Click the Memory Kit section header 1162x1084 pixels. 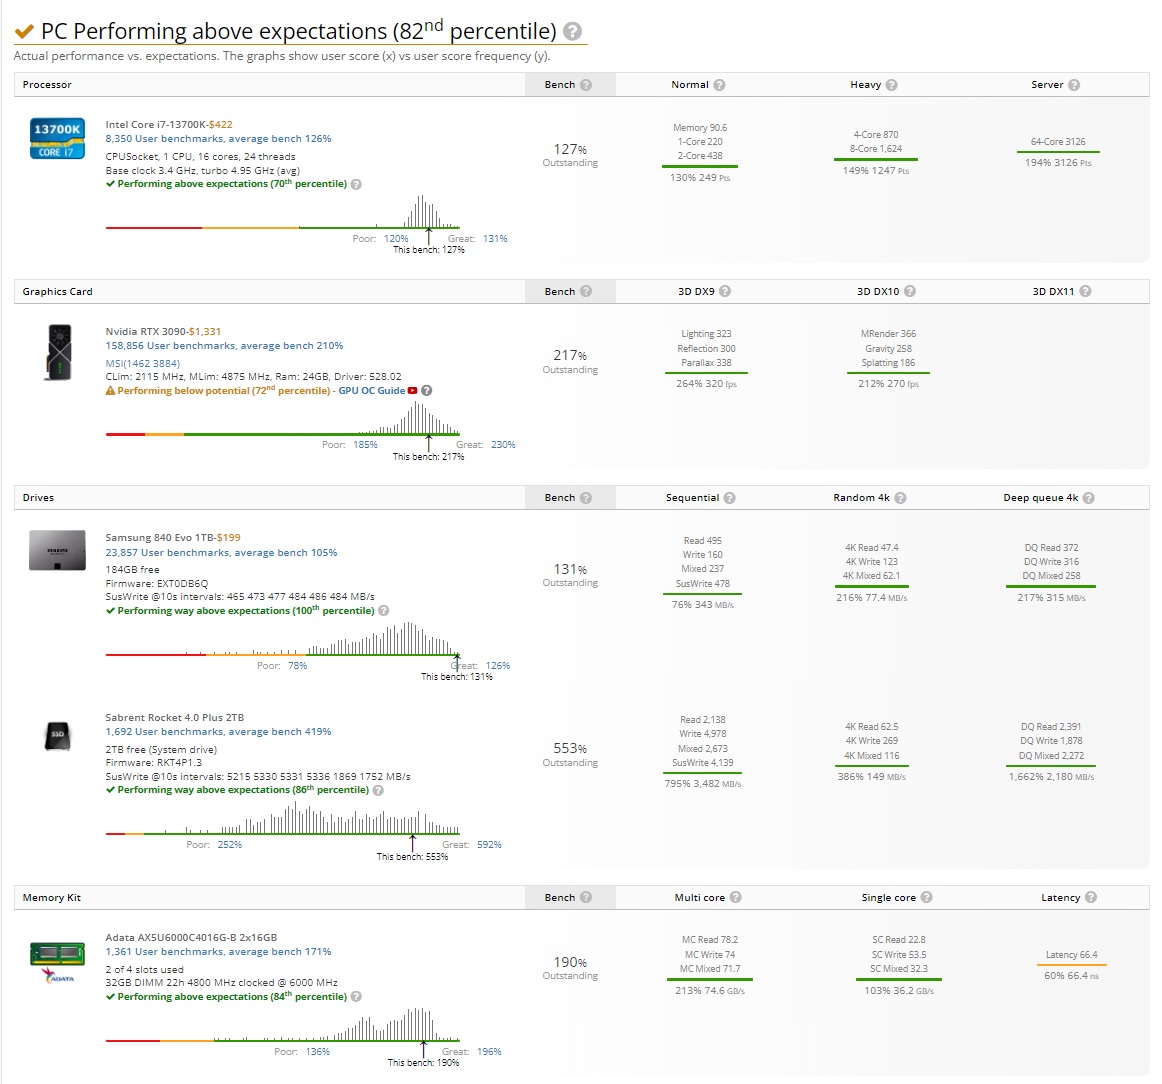pos(52,897)
